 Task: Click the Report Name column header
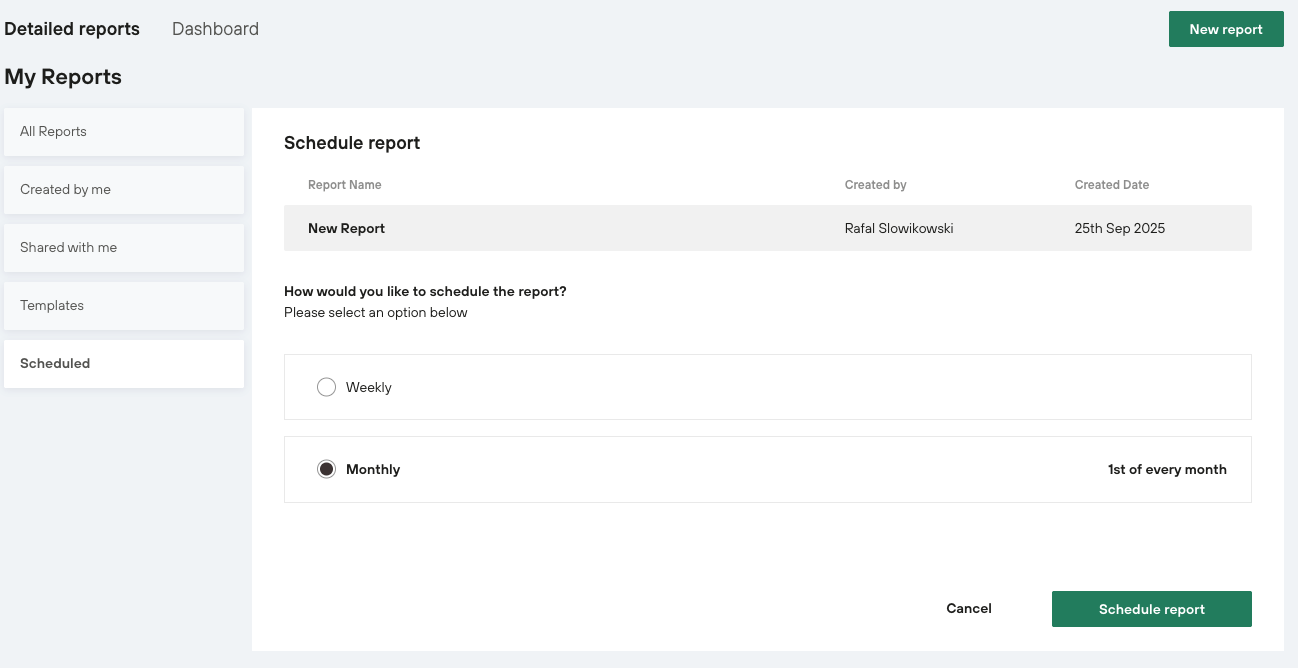tap(344, 185)
